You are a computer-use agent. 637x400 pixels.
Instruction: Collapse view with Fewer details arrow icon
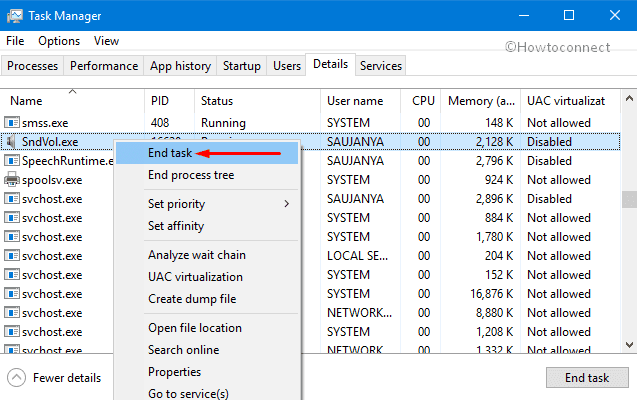point(17,378)
